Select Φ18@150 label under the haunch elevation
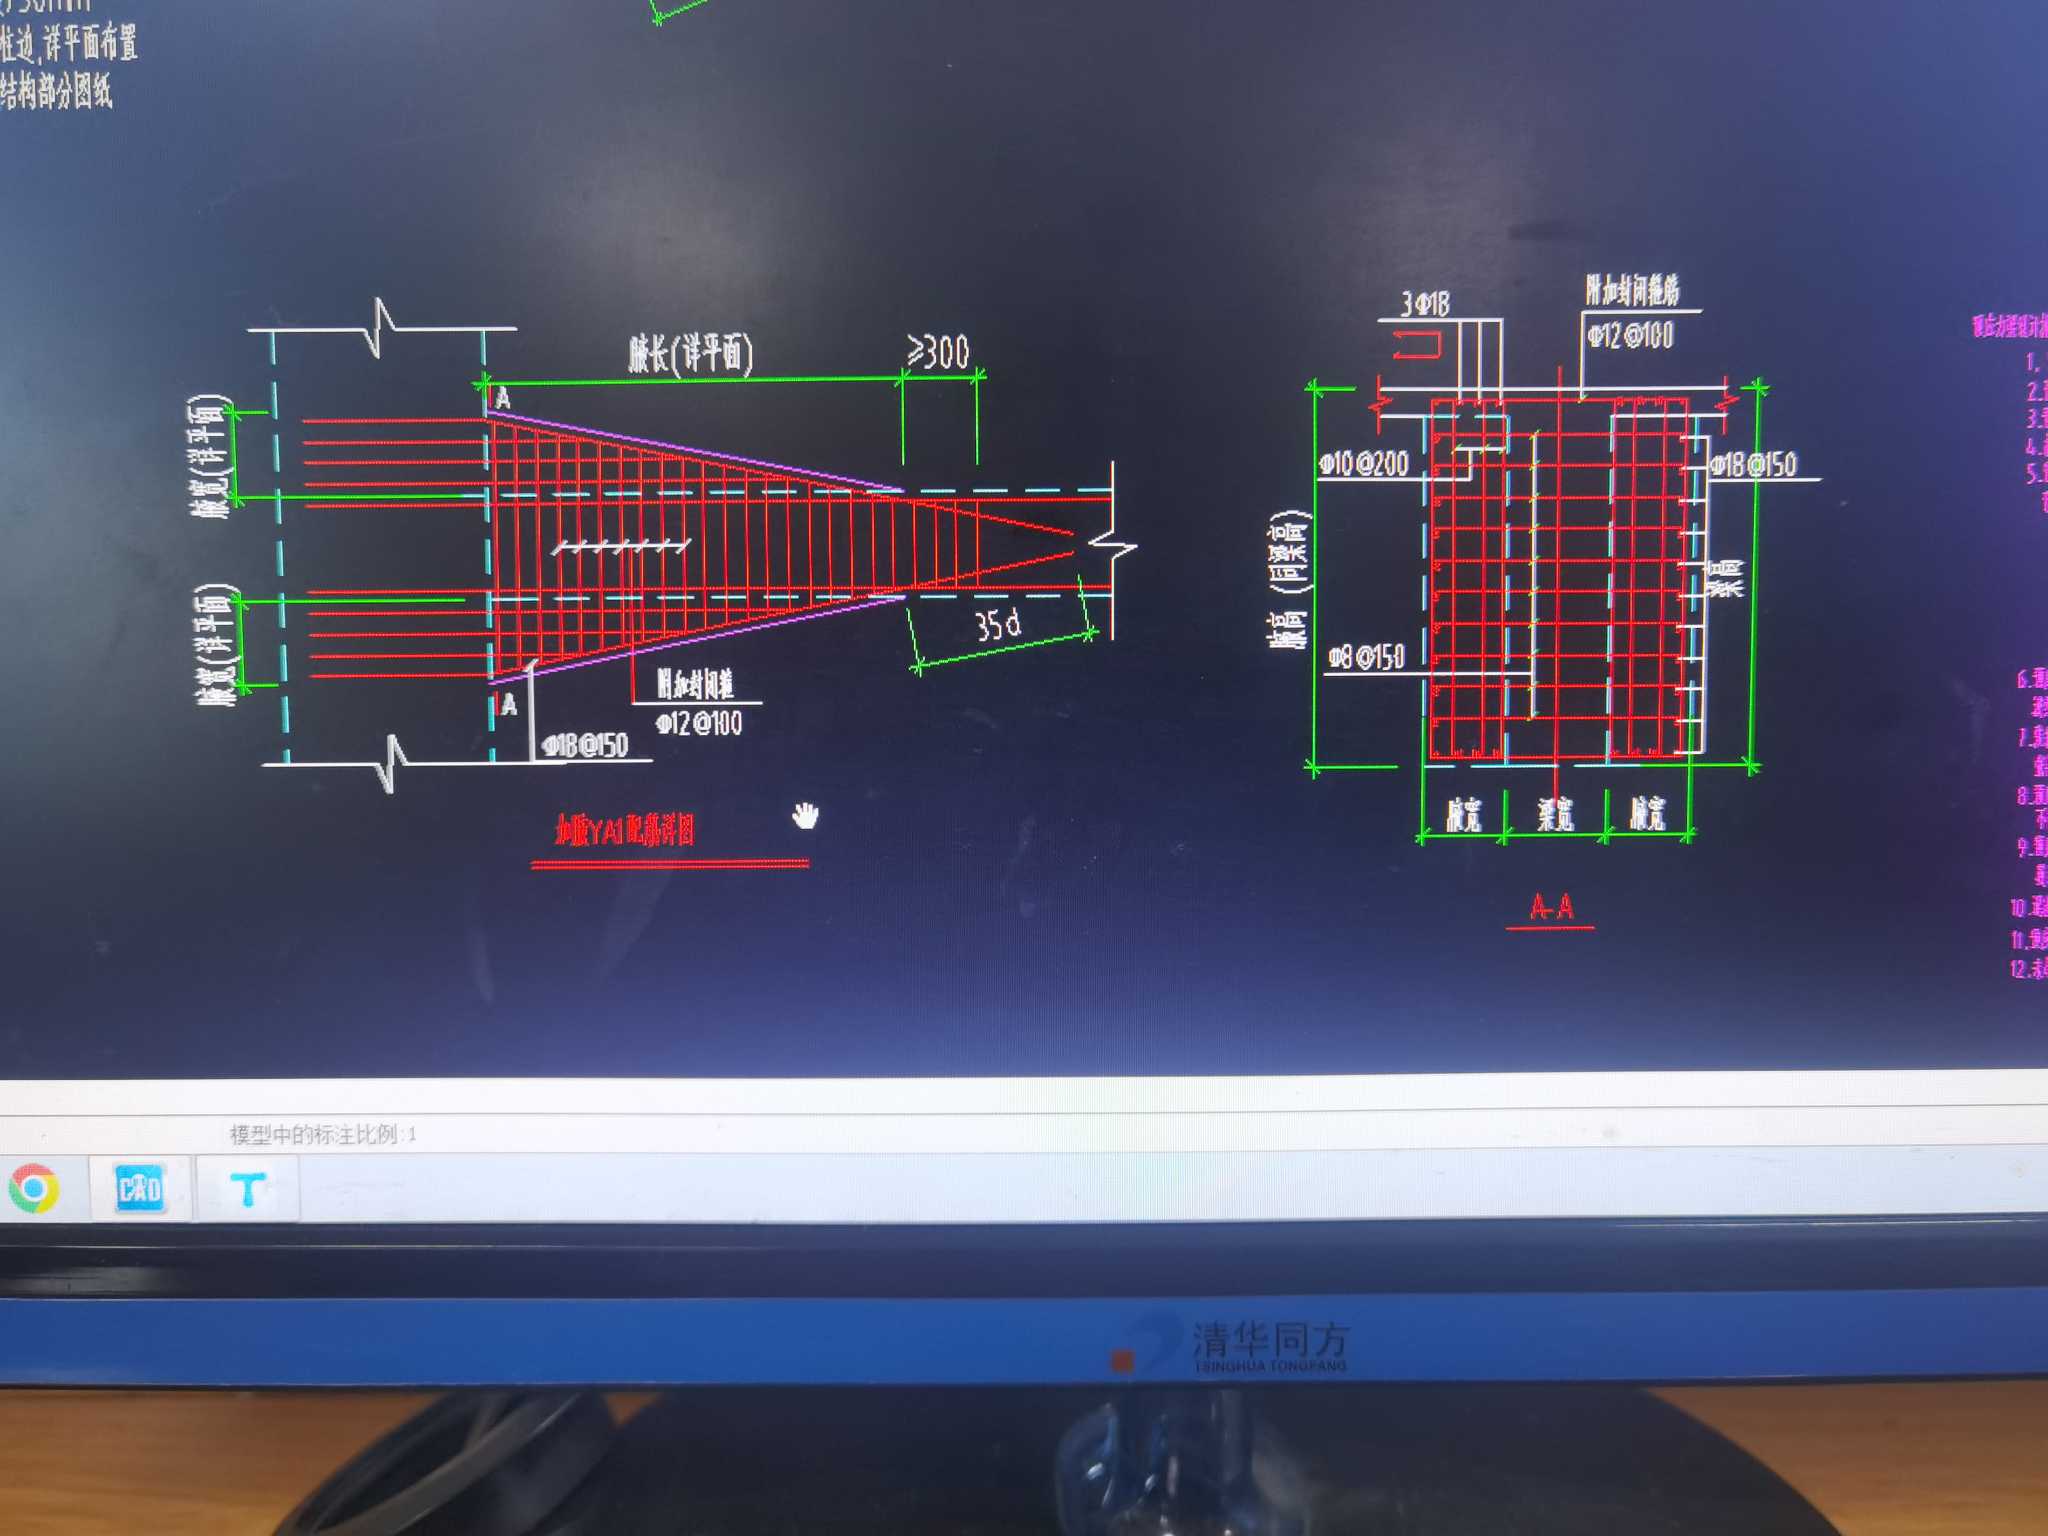2048x1536 pixels. (584, 745)
